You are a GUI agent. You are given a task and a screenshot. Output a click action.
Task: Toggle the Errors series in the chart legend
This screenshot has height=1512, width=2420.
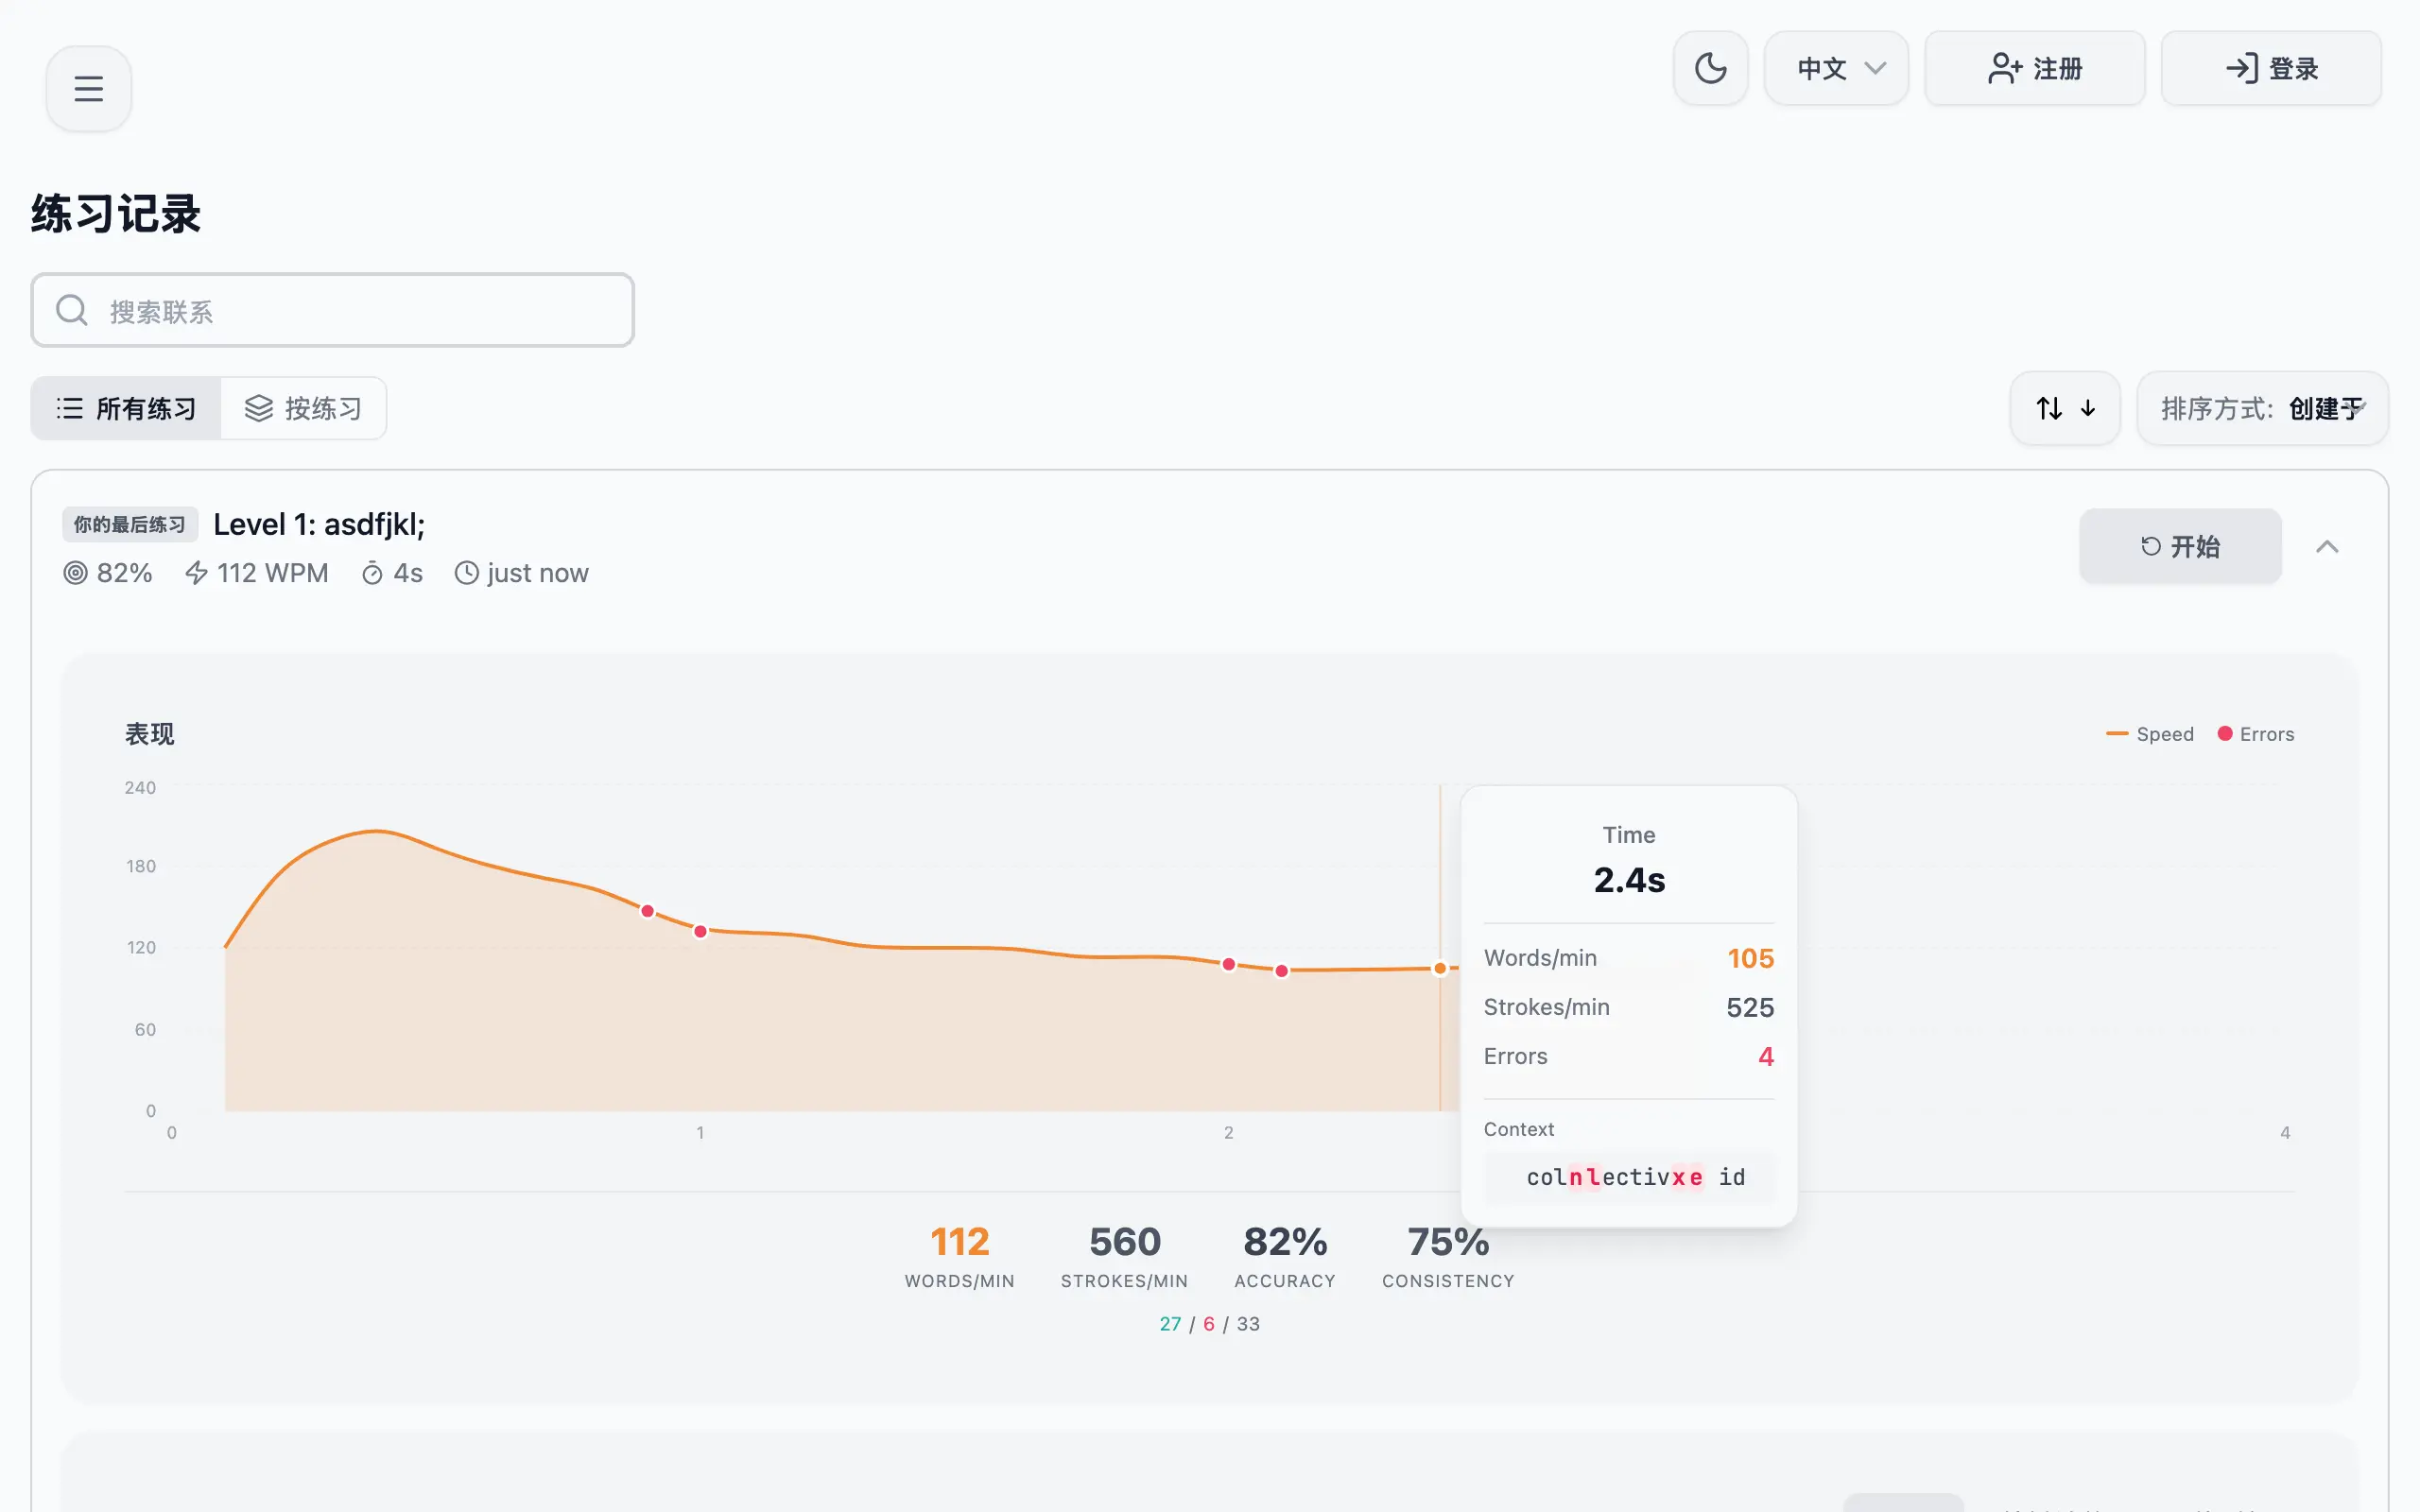(x=2256, y=733)
